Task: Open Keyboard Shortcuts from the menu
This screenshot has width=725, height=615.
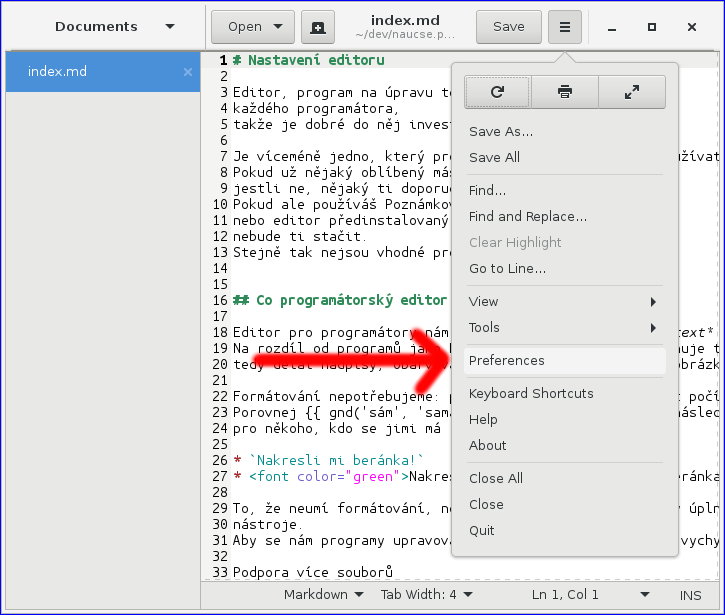Action: (x=530, y=393)
